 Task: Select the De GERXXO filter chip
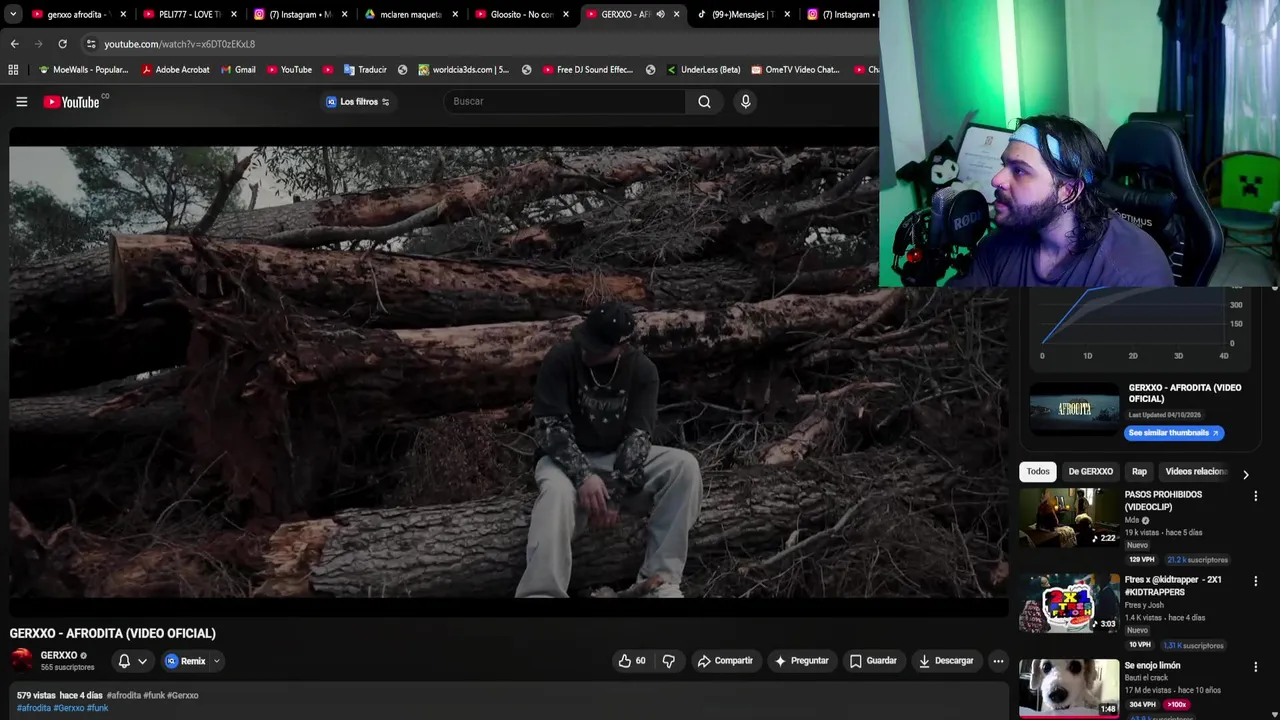click(x=1090, y=471)
